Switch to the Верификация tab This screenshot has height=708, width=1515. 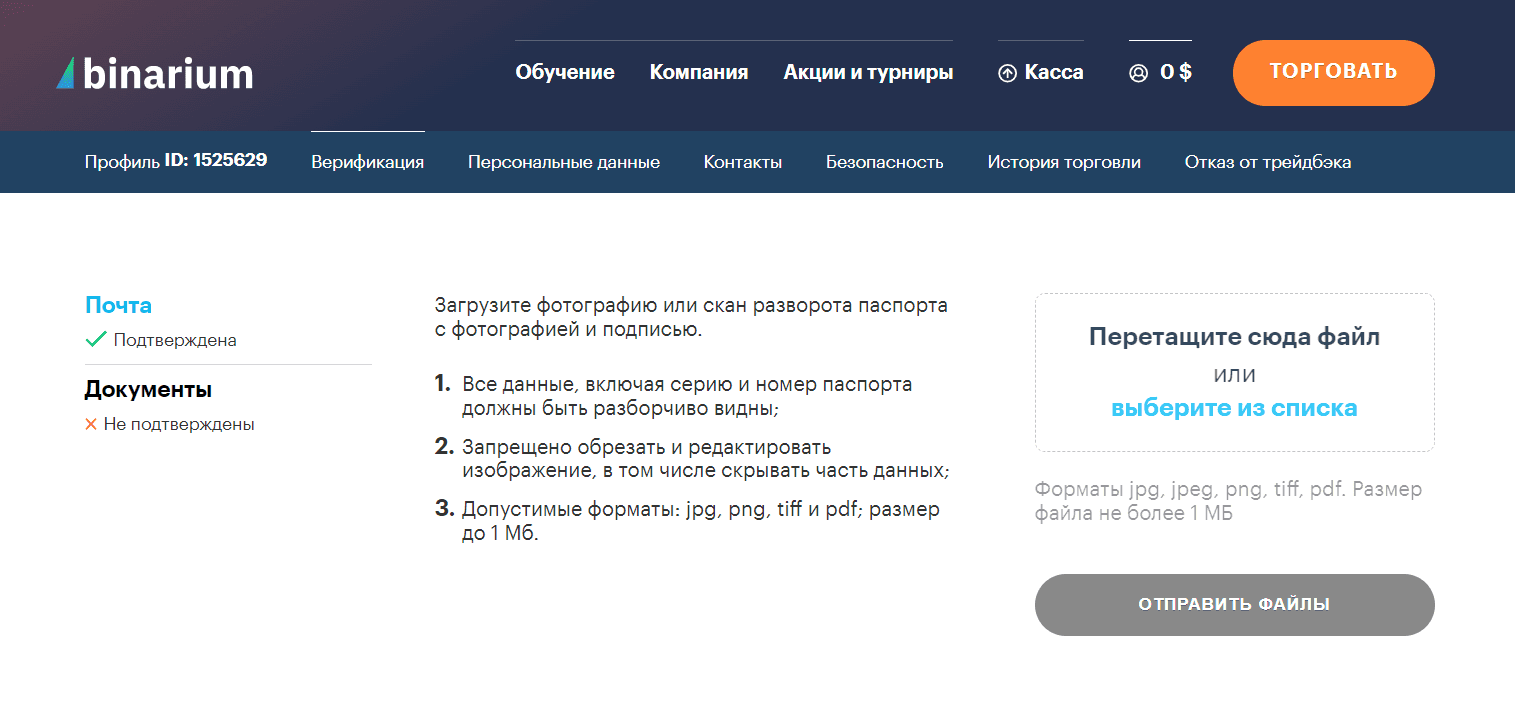tap(368, 162)
